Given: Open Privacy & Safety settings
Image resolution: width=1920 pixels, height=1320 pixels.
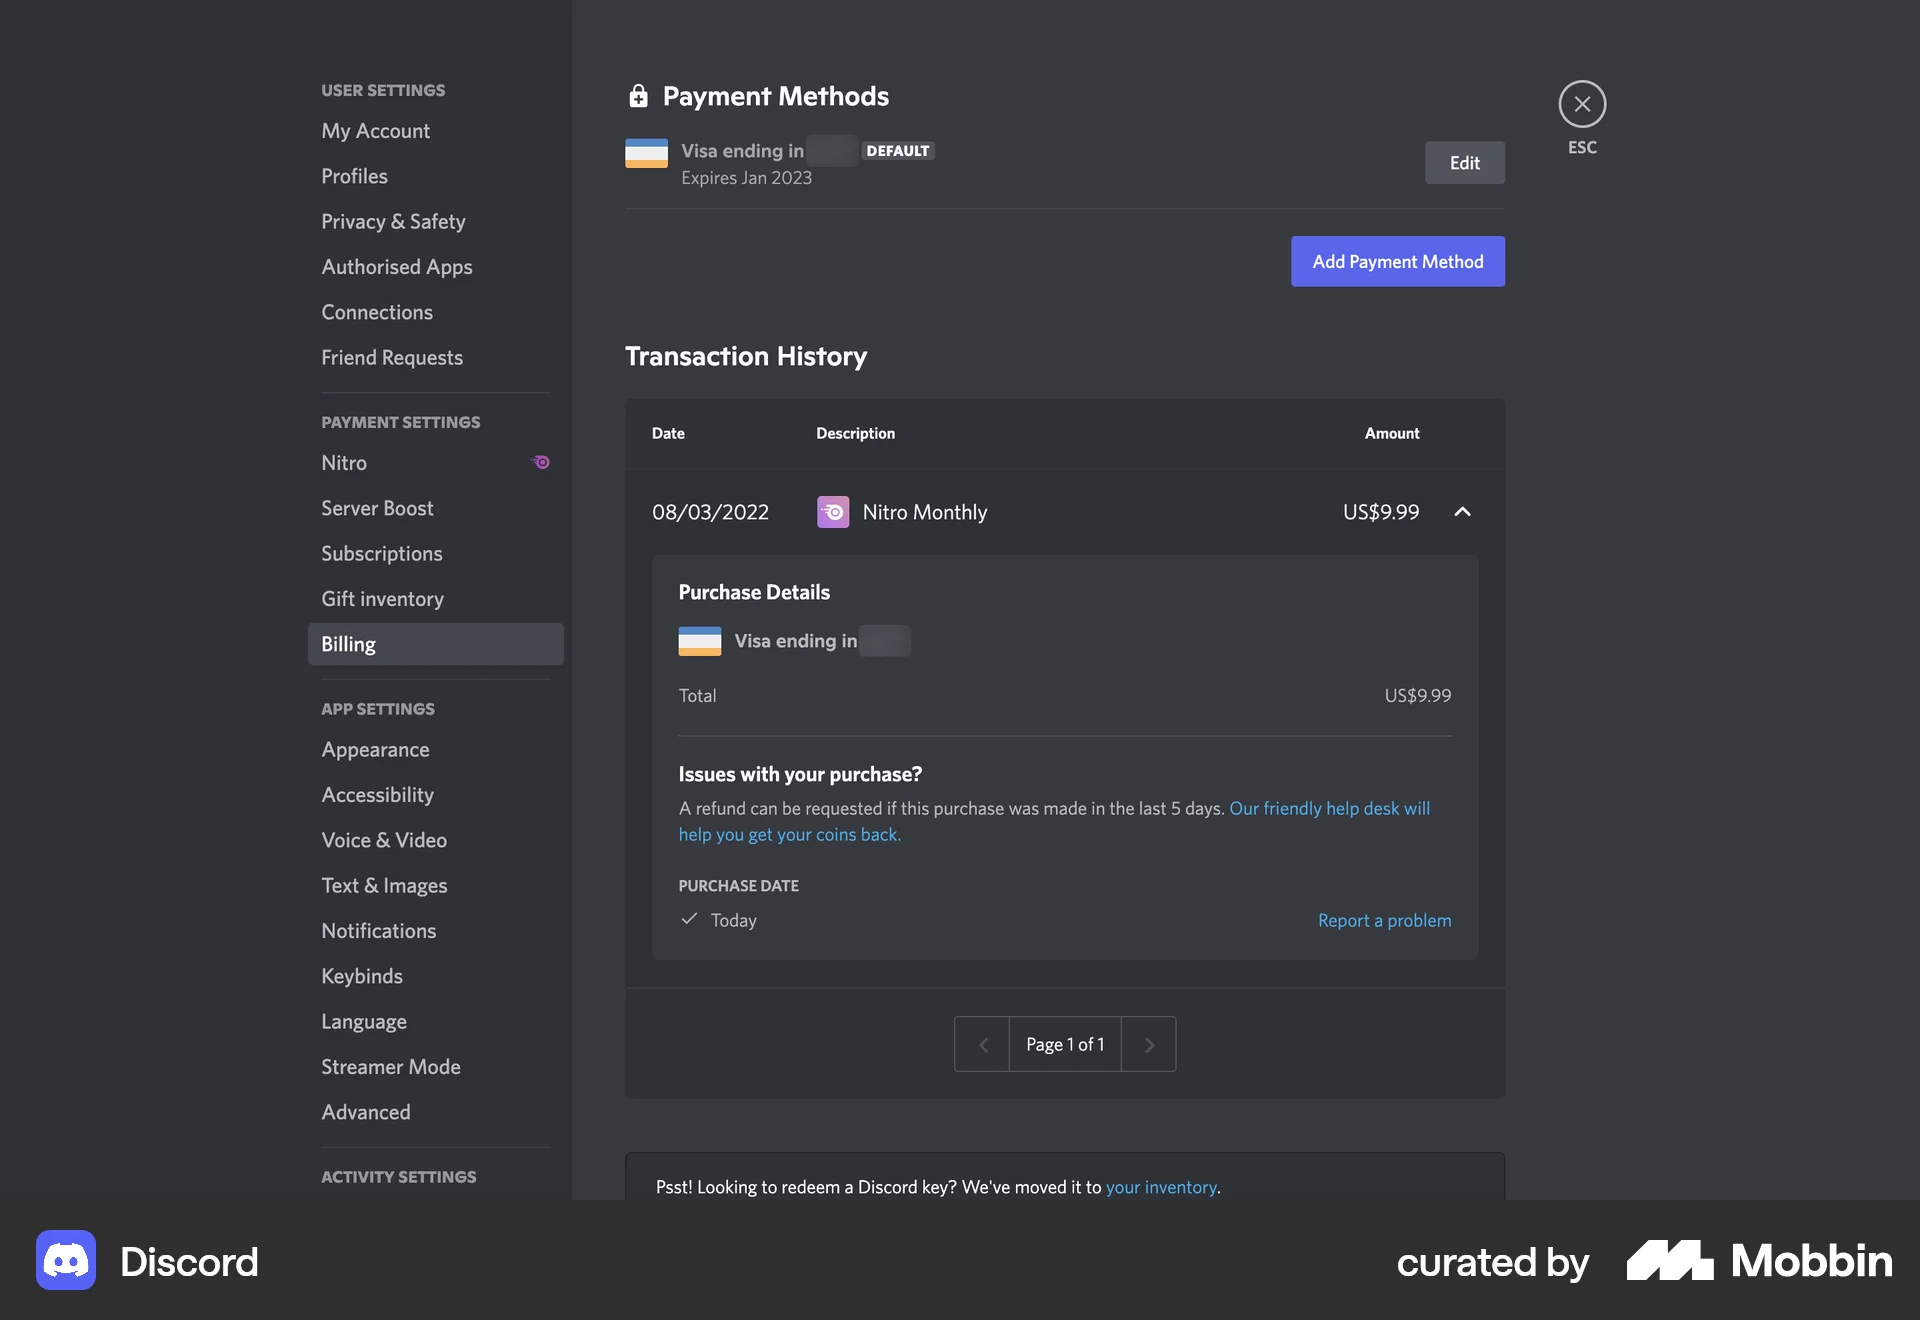Looking at the screenshot, I should (393, 221).
